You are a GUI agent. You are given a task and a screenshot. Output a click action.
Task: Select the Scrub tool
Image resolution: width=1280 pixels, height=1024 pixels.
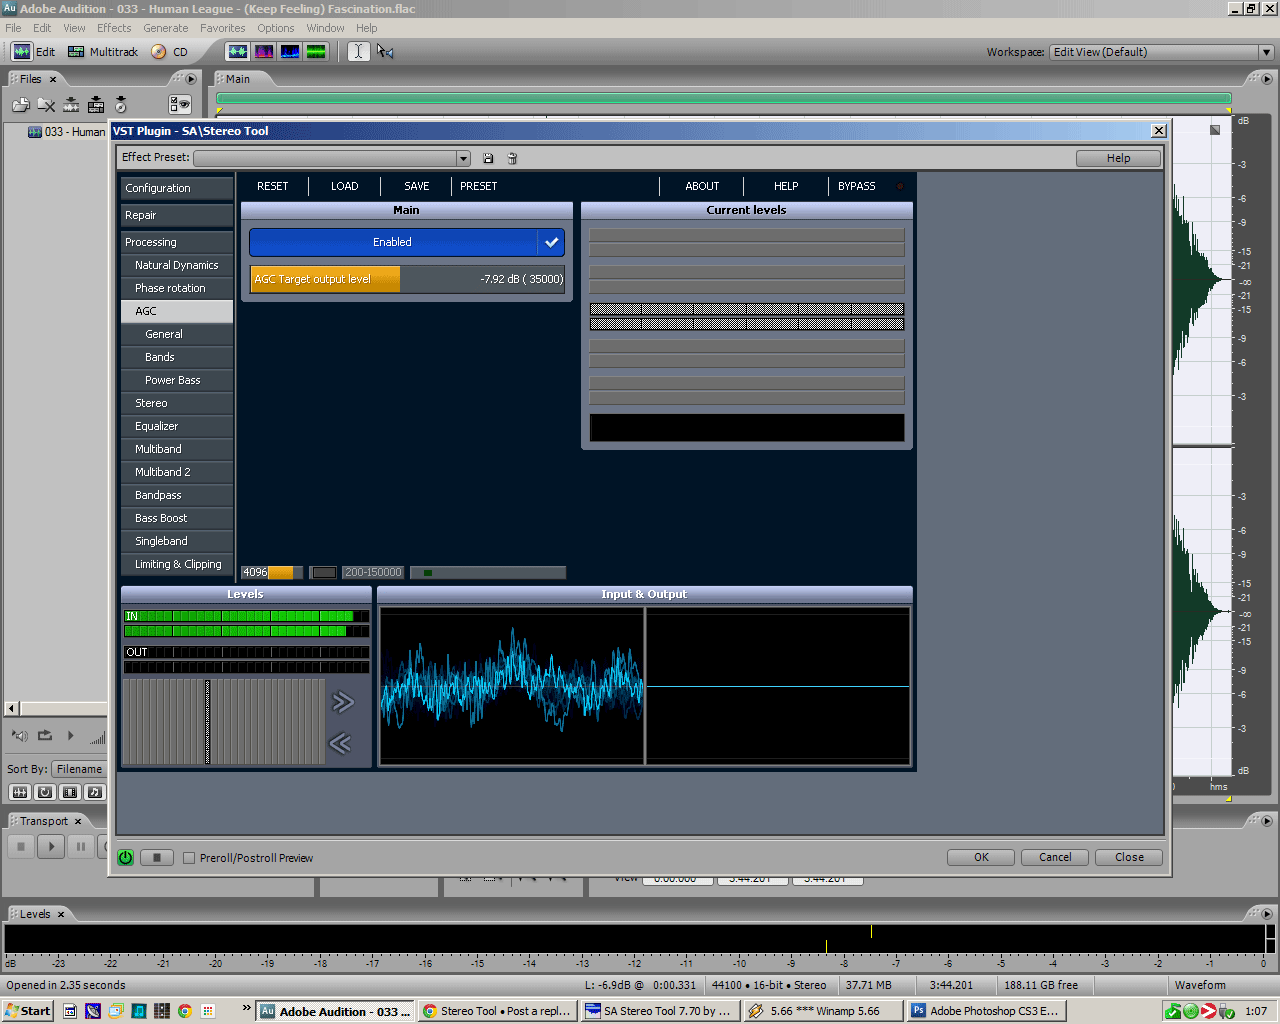(x=385, y=51)
